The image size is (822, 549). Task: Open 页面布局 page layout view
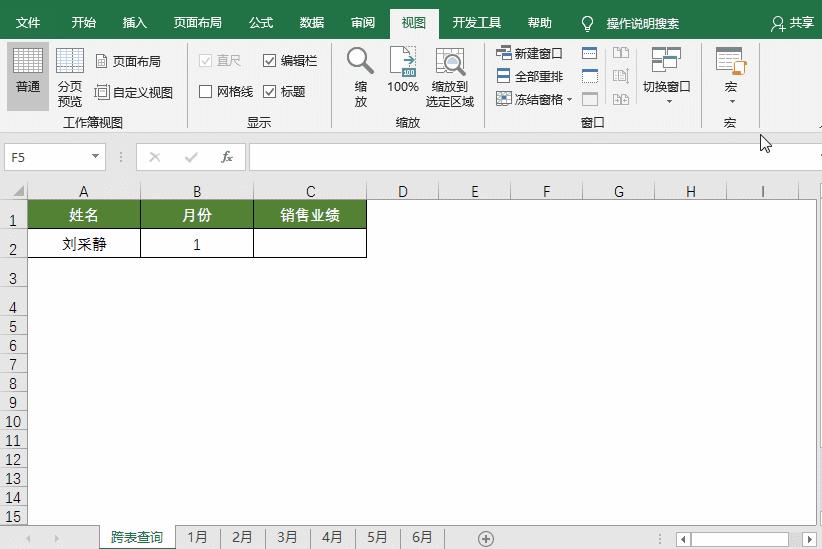click(128, 61)
